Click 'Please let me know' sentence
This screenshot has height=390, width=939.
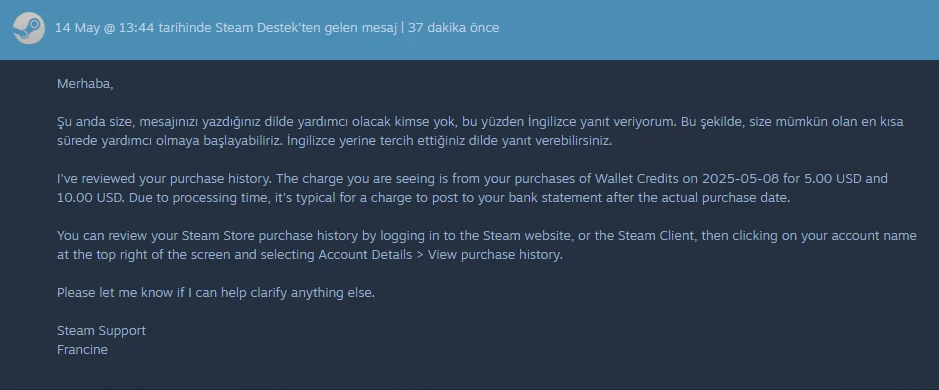coord(216,293)
